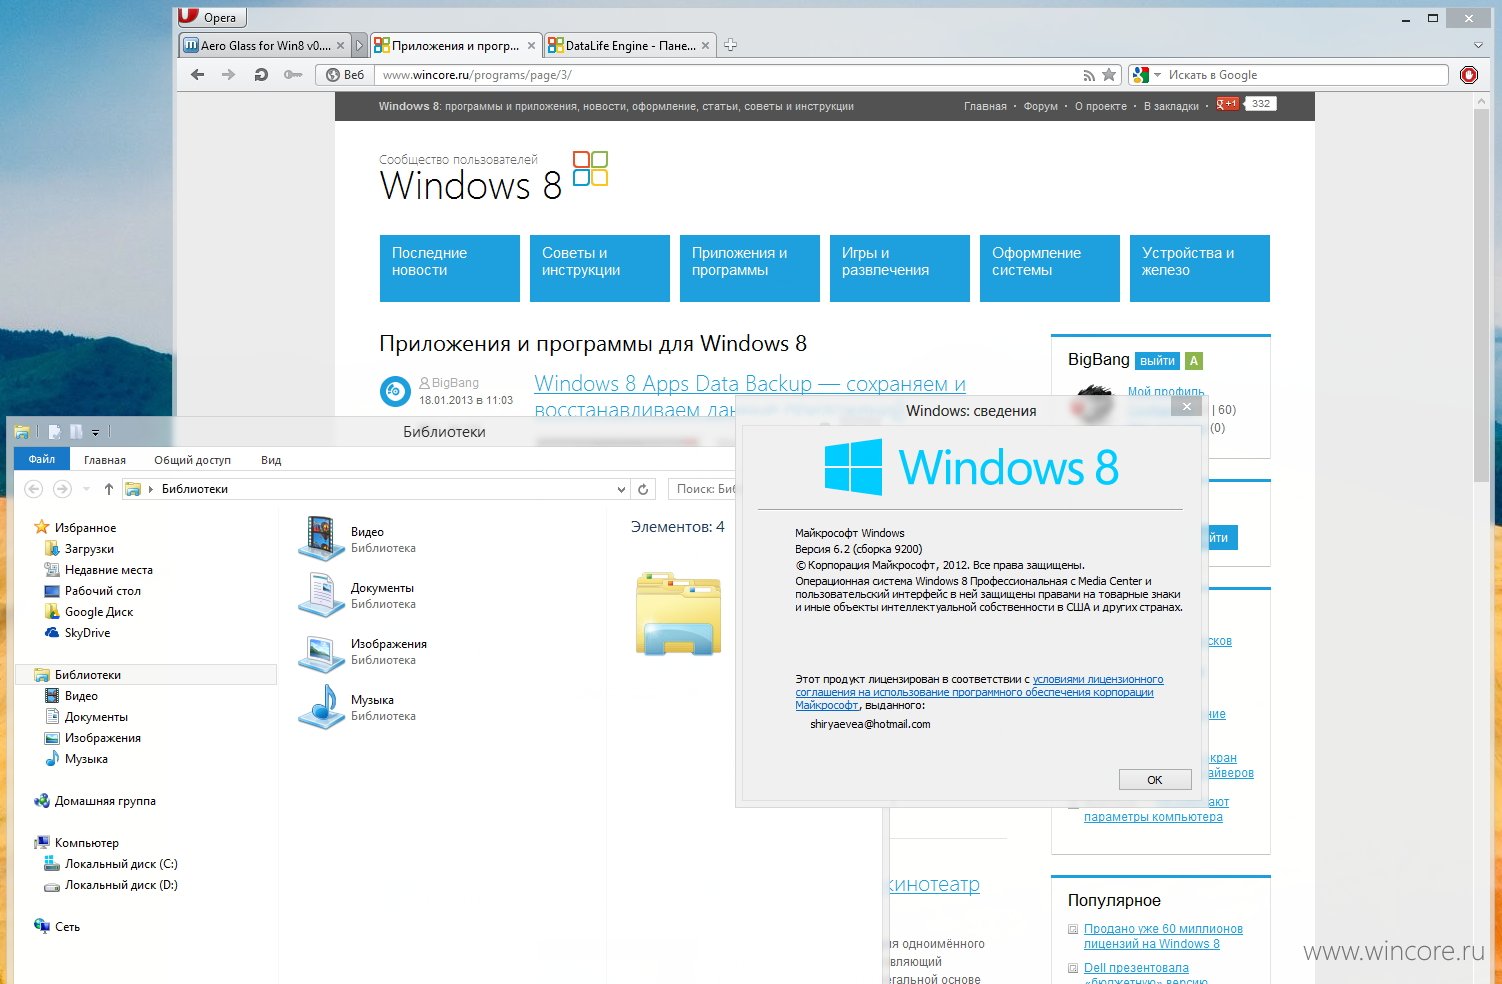The height and width of the screenshot is (984, 1502).
Task: Click the red Opera extension icon
Action: 1469,75
